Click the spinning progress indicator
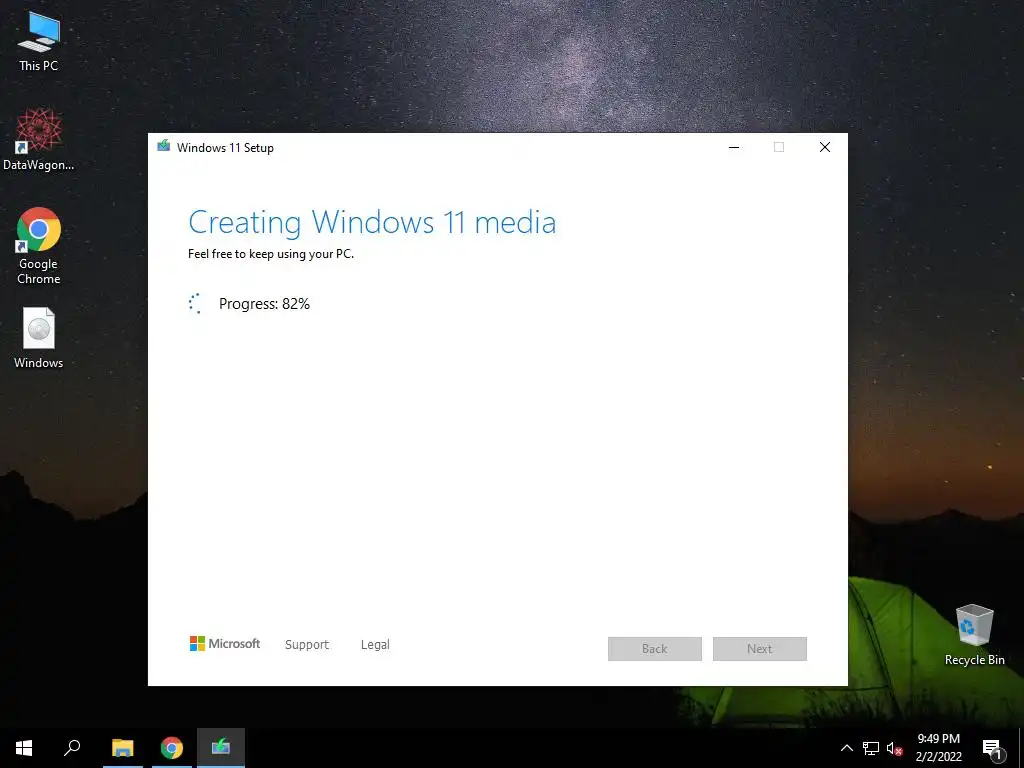This screenshot has height=768, width=1024. [x=195, y=304]
